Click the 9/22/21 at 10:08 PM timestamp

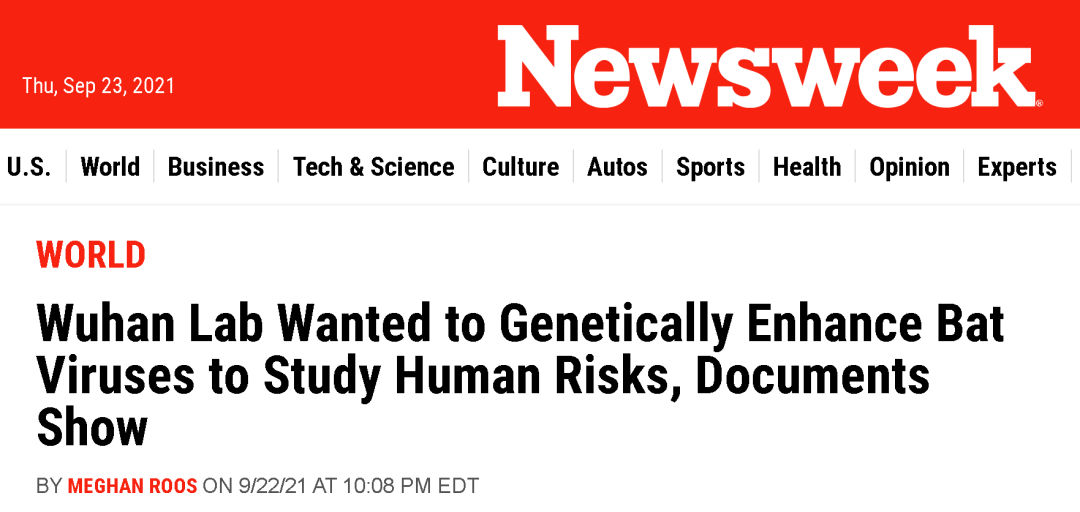(359, 486)
